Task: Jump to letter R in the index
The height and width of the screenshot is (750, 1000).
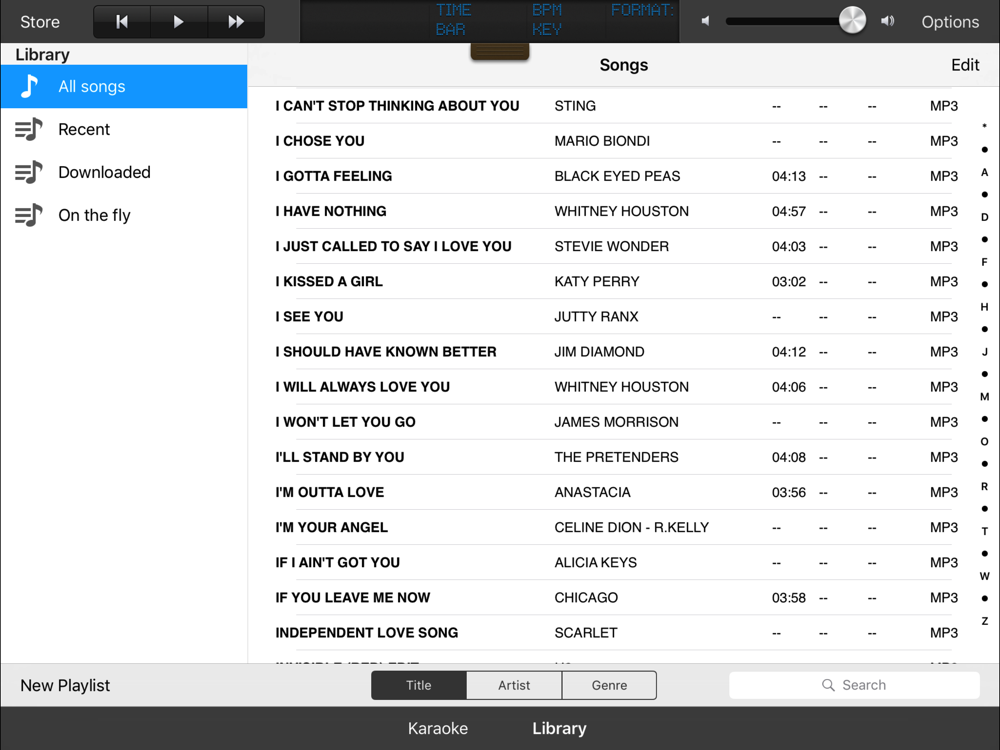Action: click(x=985, y=486)
